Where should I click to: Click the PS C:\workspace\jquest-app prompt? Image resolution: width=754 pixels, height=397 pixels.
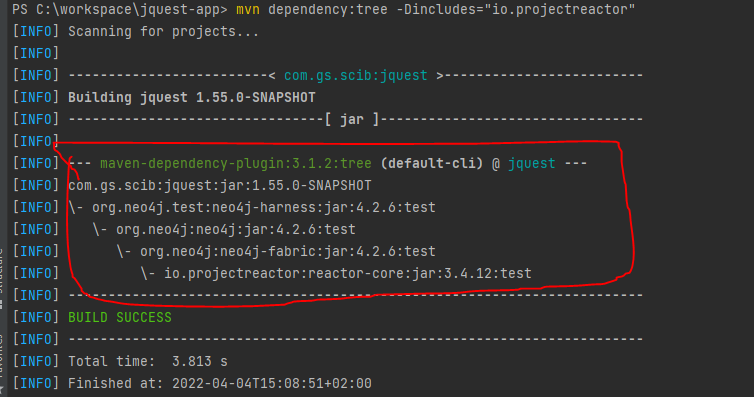click(120, 9)
